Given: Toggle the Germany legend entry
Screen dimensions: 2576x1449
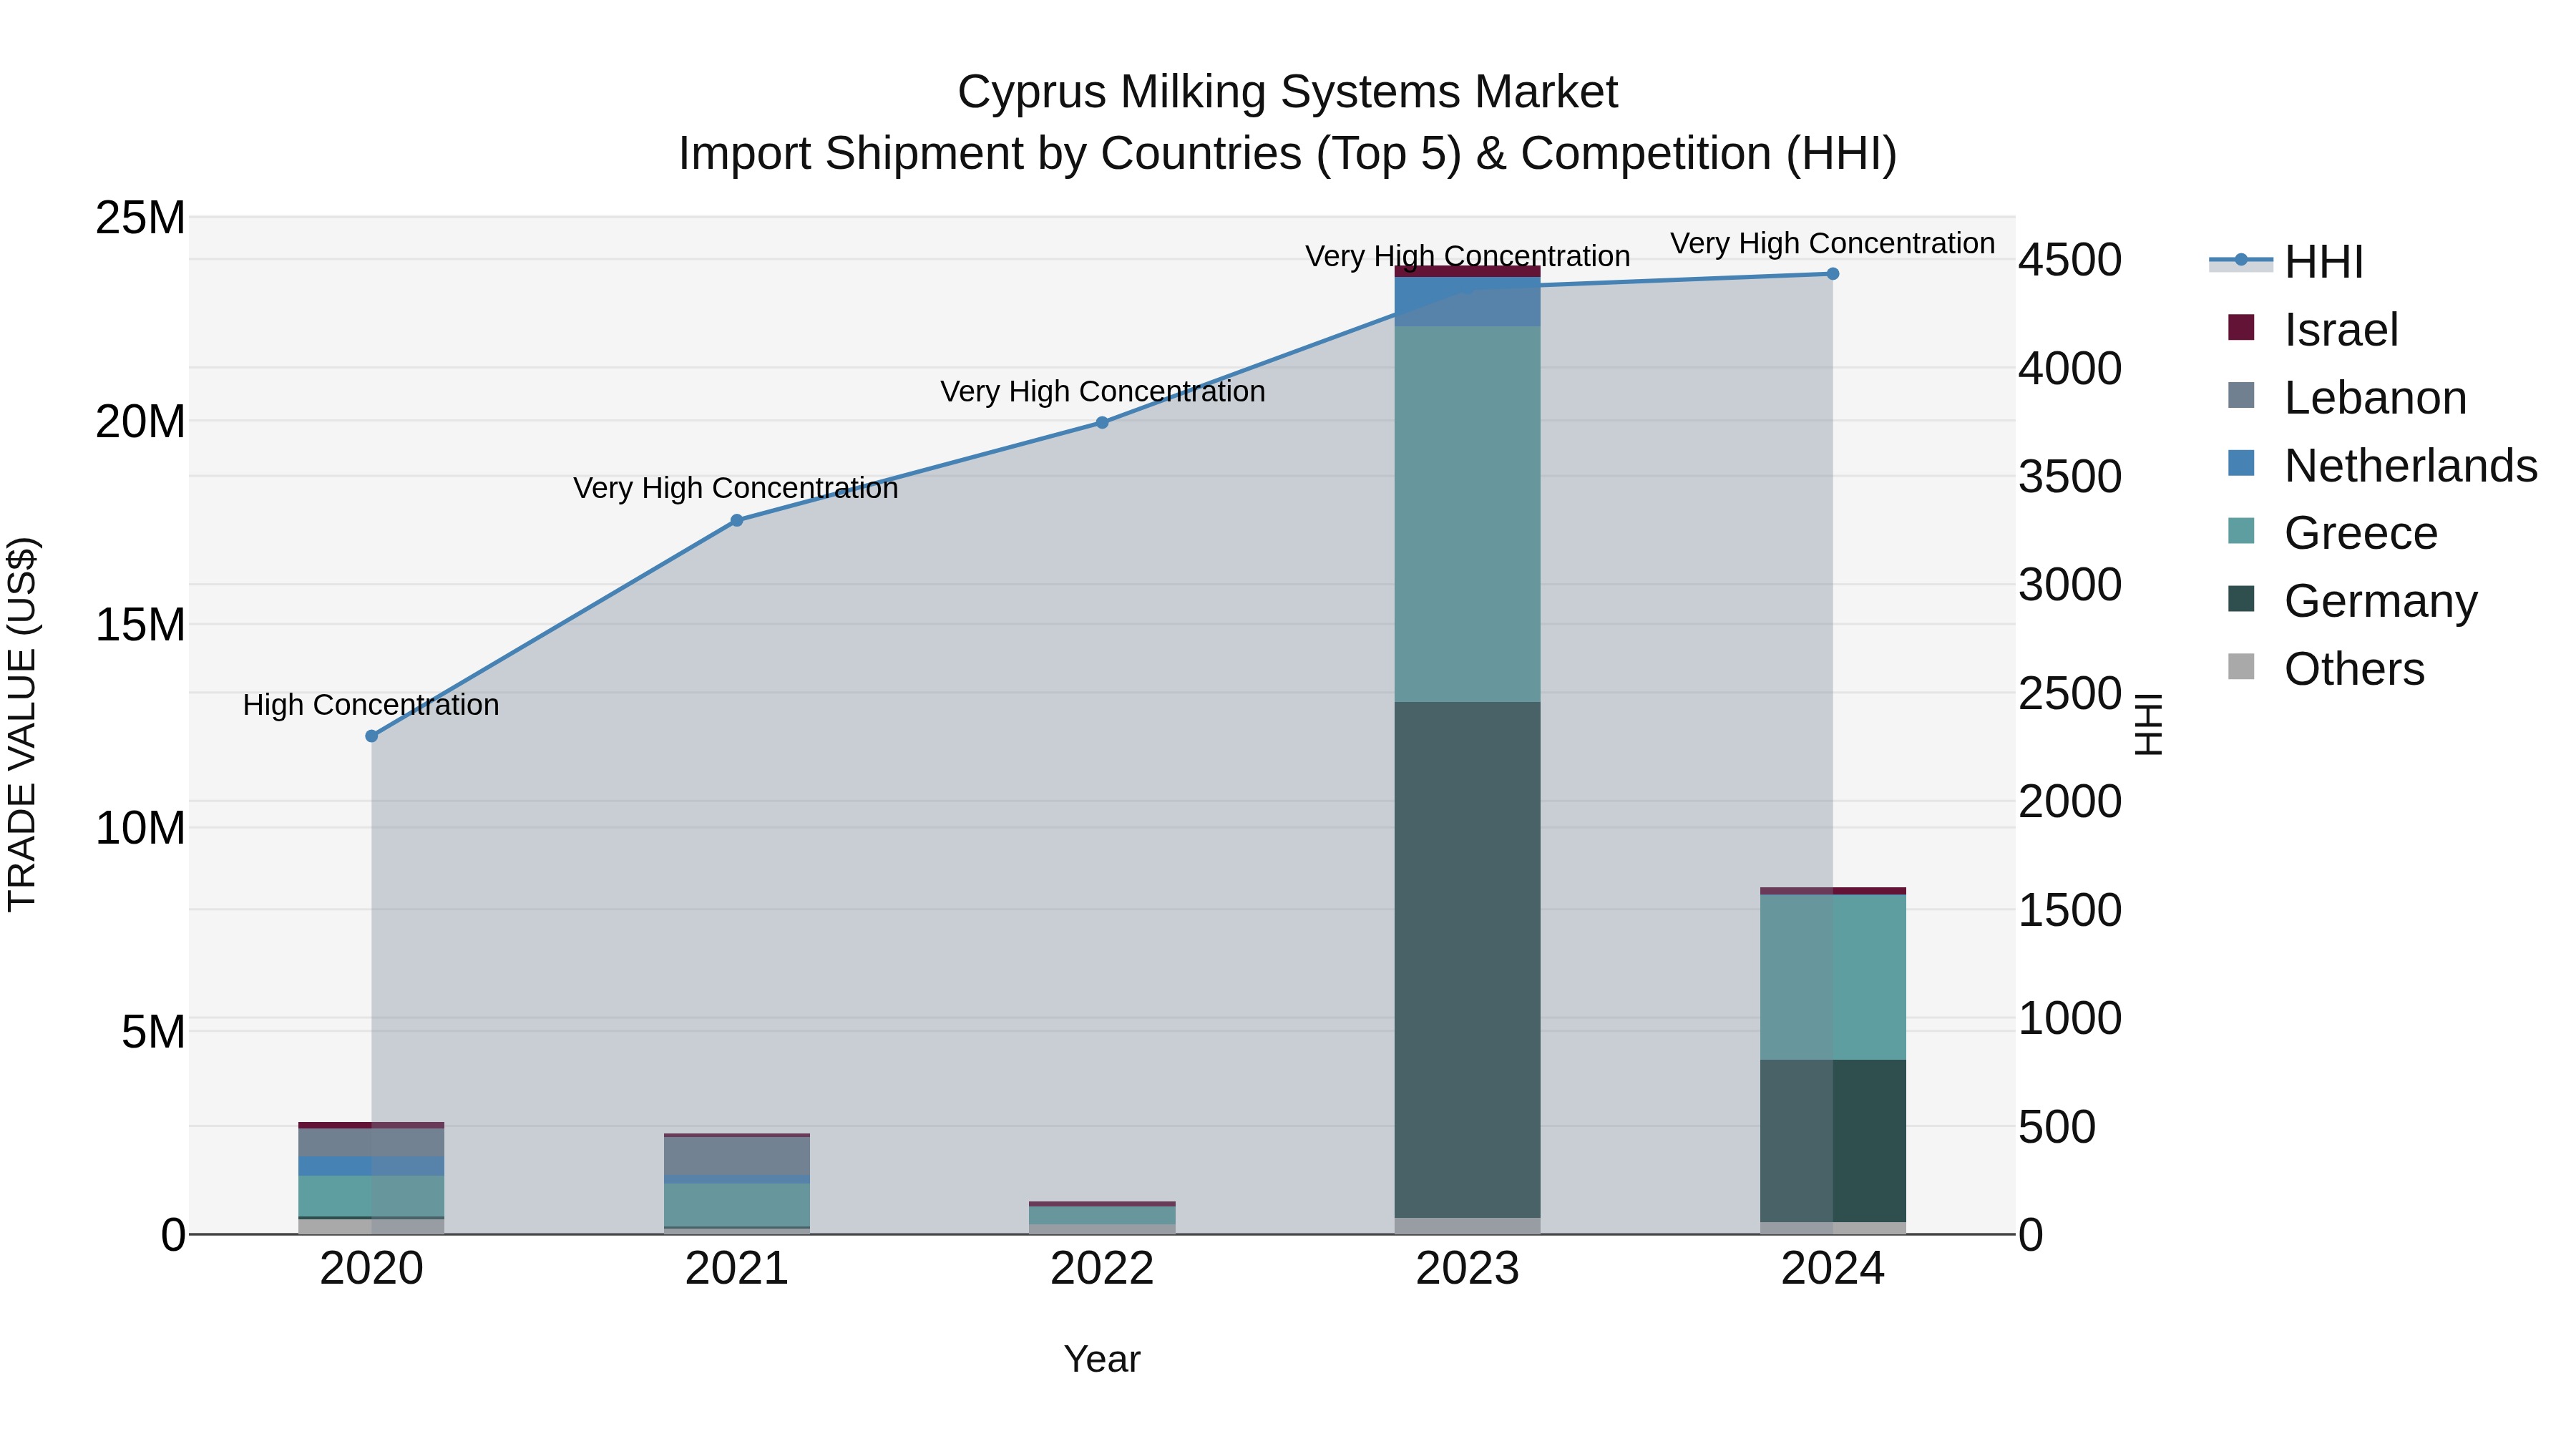Looking at the screenshot, I should click(x=2353, y=601).
